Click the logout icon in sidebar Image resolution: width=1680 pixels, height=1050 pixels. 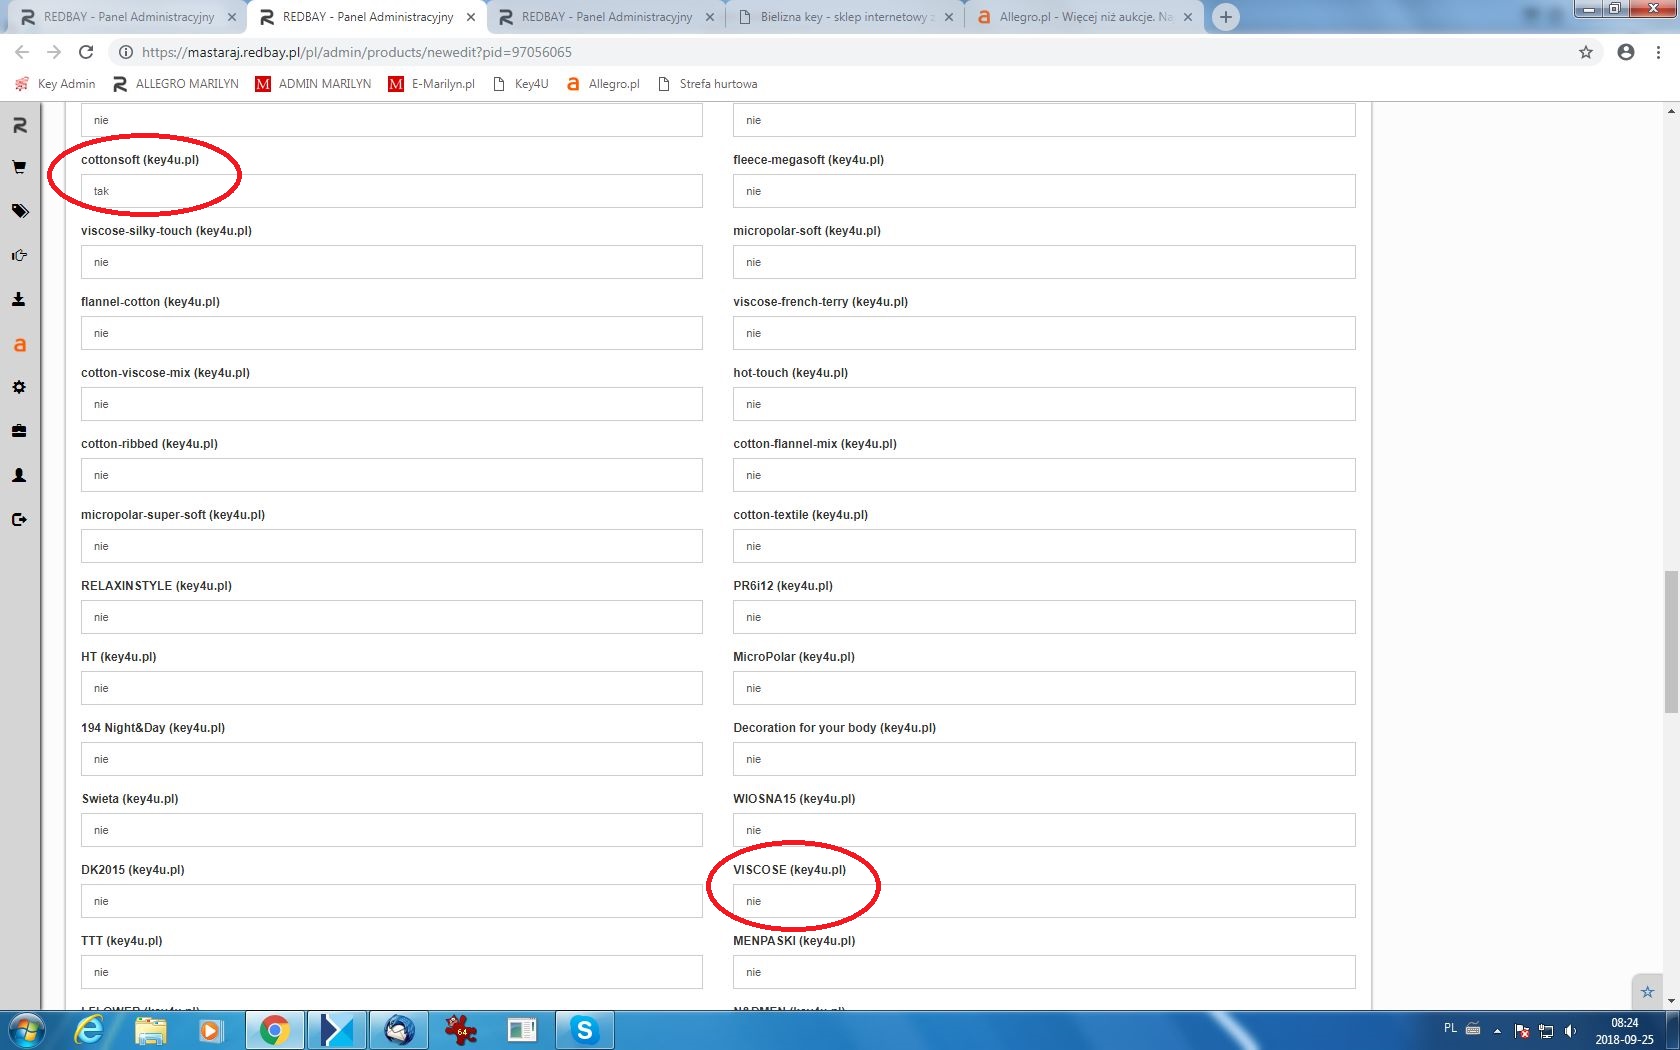tap(19, 519)
